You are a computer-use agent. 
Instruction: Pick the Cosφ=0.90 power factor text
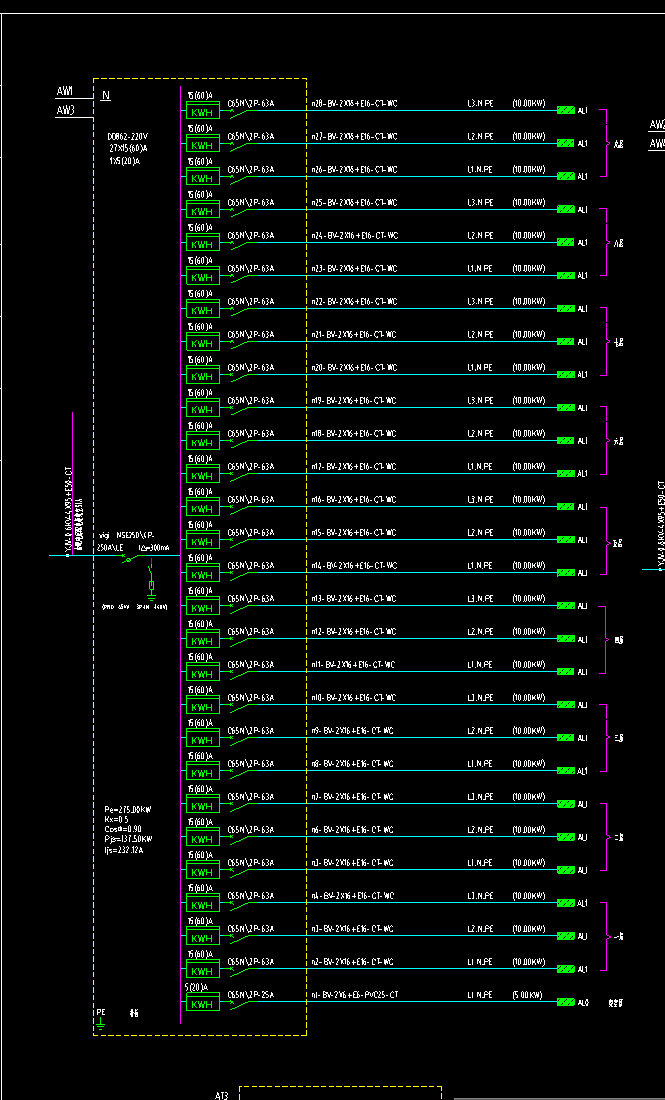pyautogui.click(x=123, y=829)
